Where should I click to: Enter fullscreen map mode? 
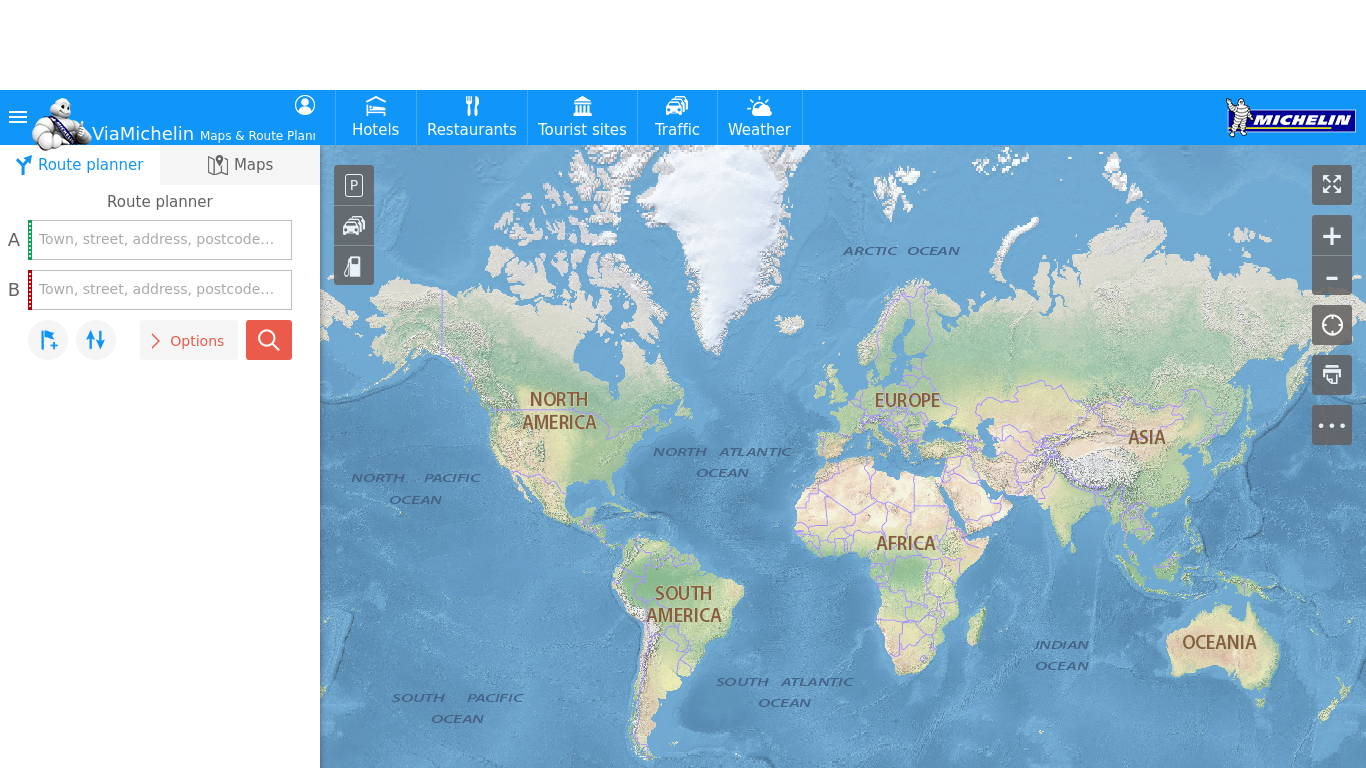(x=1331, y=185)
